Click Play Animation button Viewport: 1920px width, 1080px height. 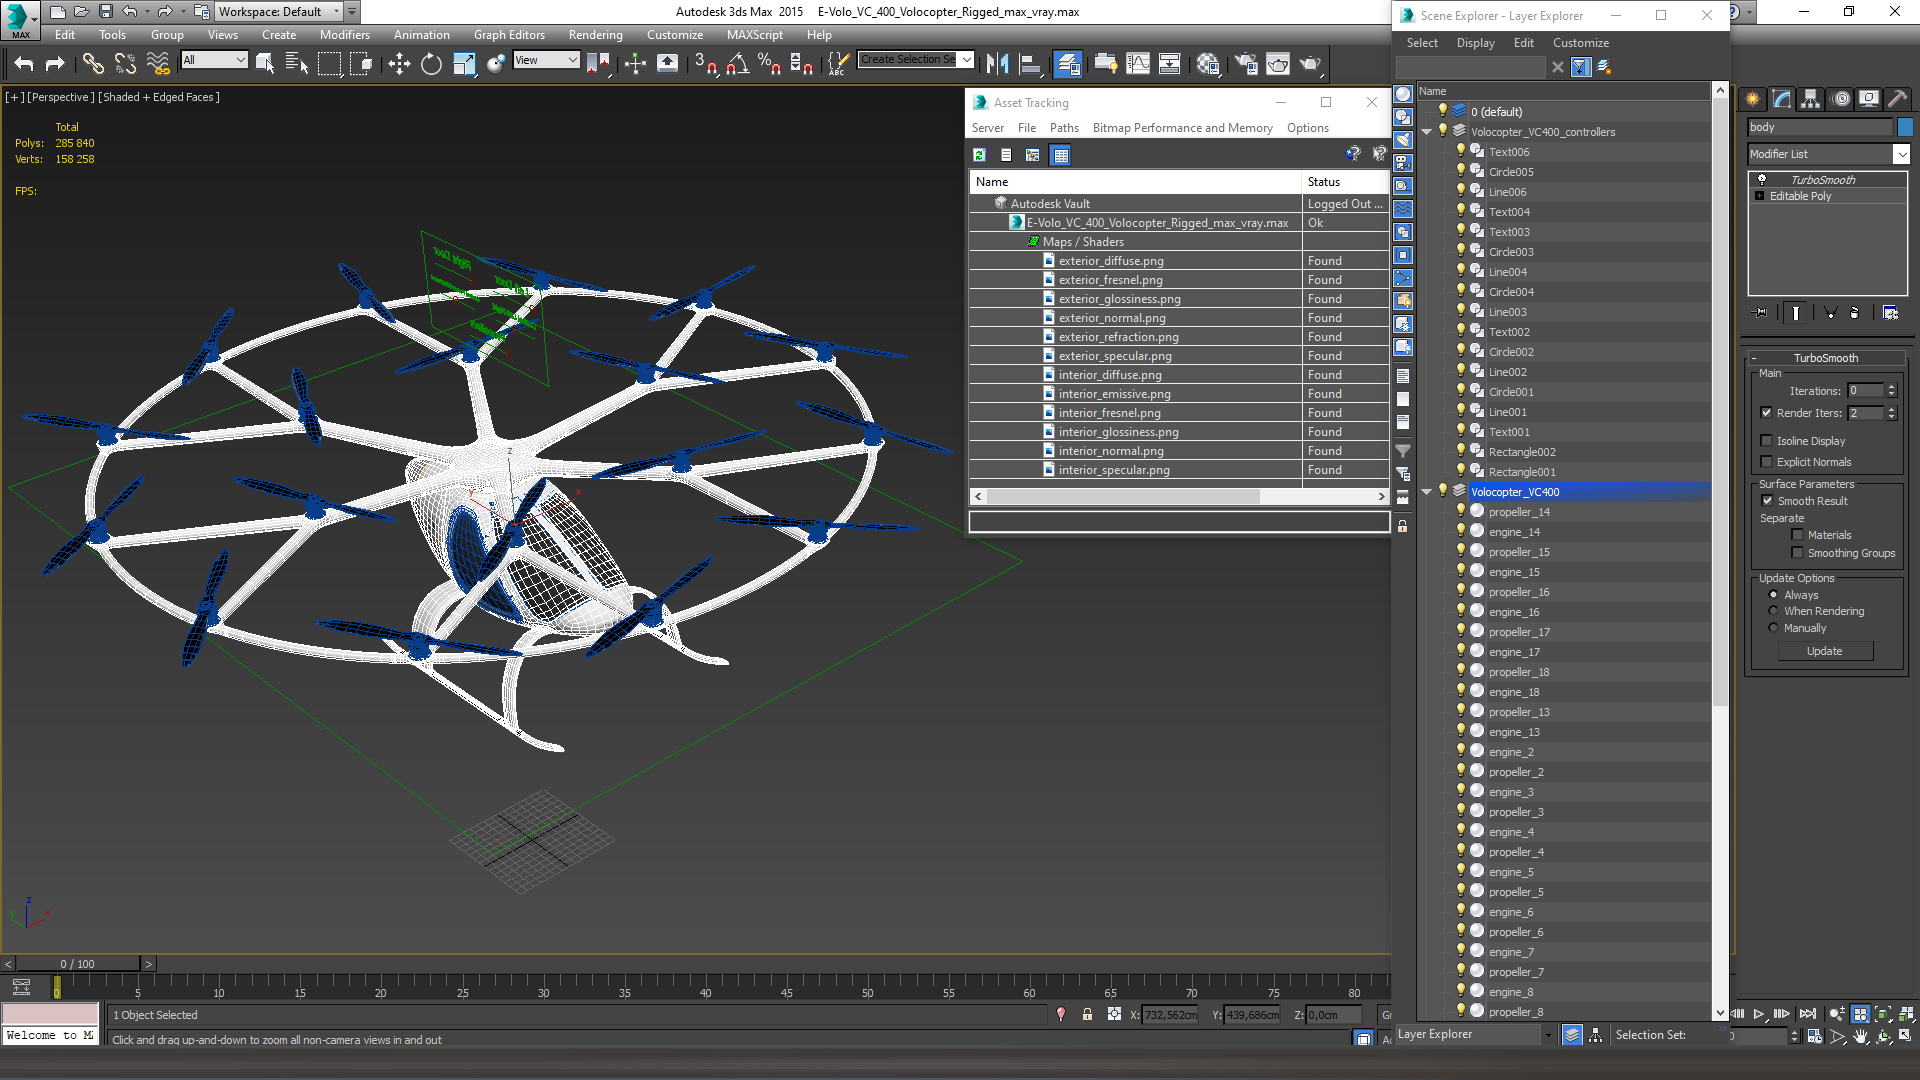point(1759,1014)
